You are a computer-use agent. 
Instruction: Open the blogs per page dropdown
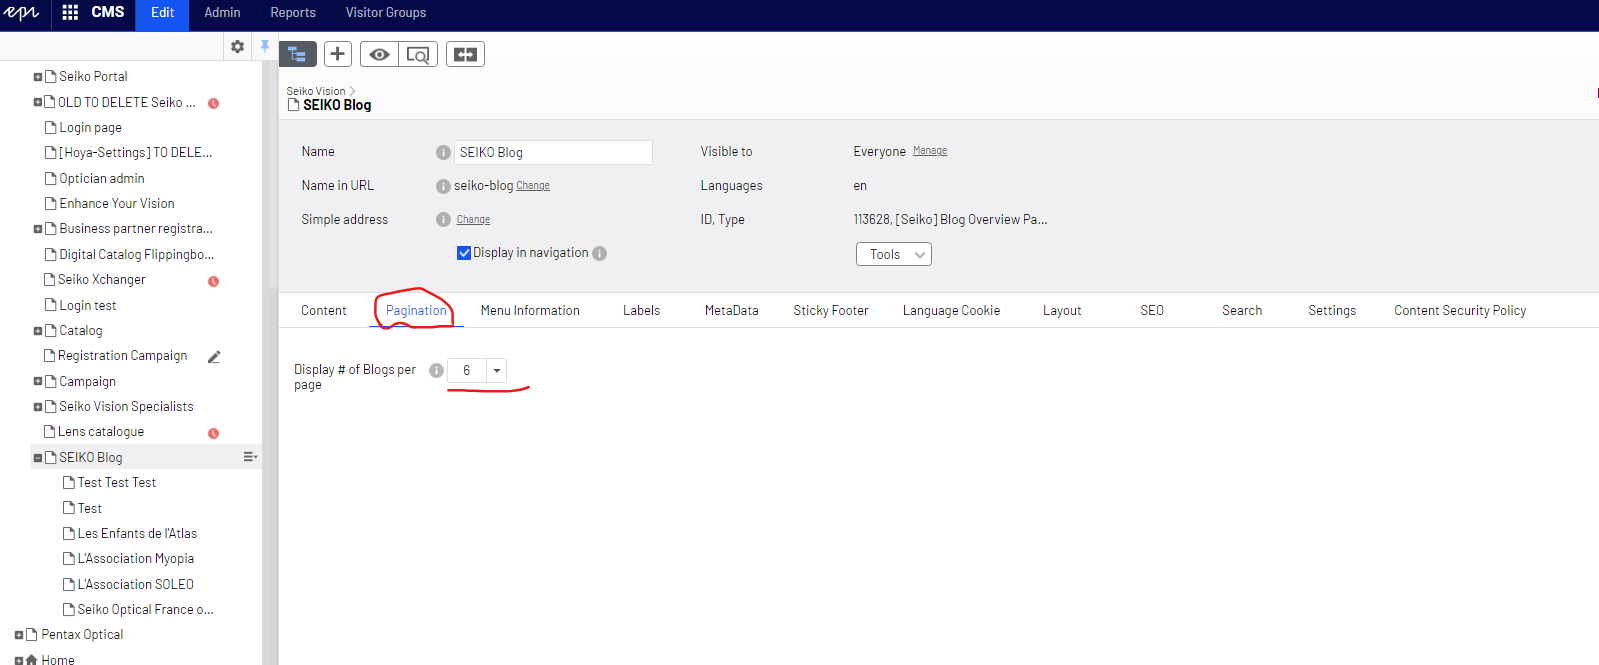[x=496, y=370]
